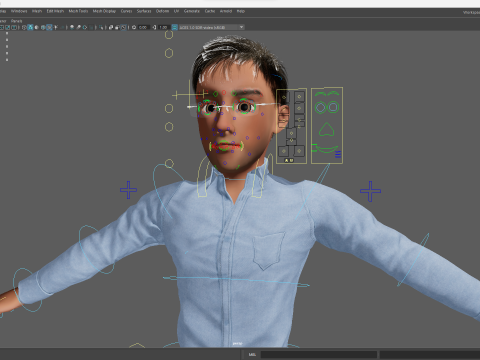The image size is (480, 360).
Task: Open the Deform menu
Action: (162, 11)
